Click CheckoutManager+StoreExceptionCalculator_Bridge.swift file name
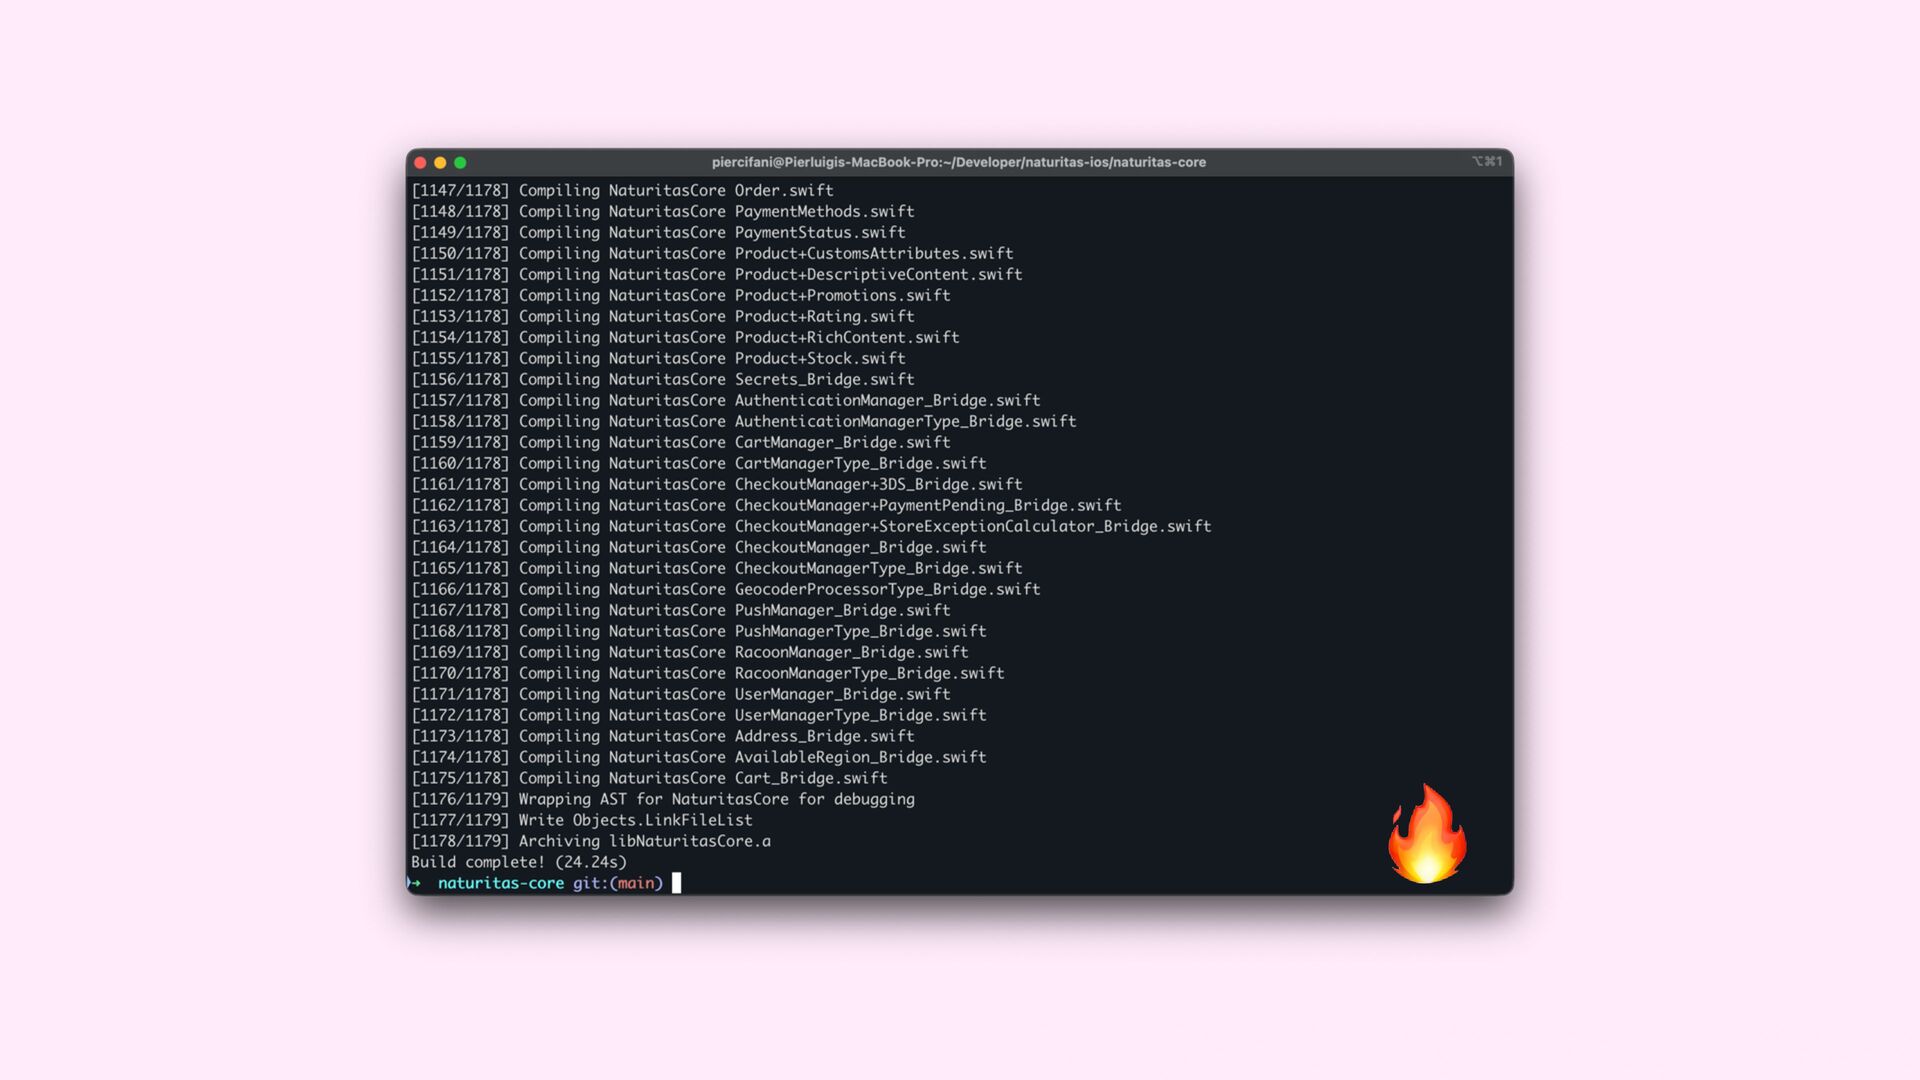1920x1080 pixels. (x=972, y=526)
